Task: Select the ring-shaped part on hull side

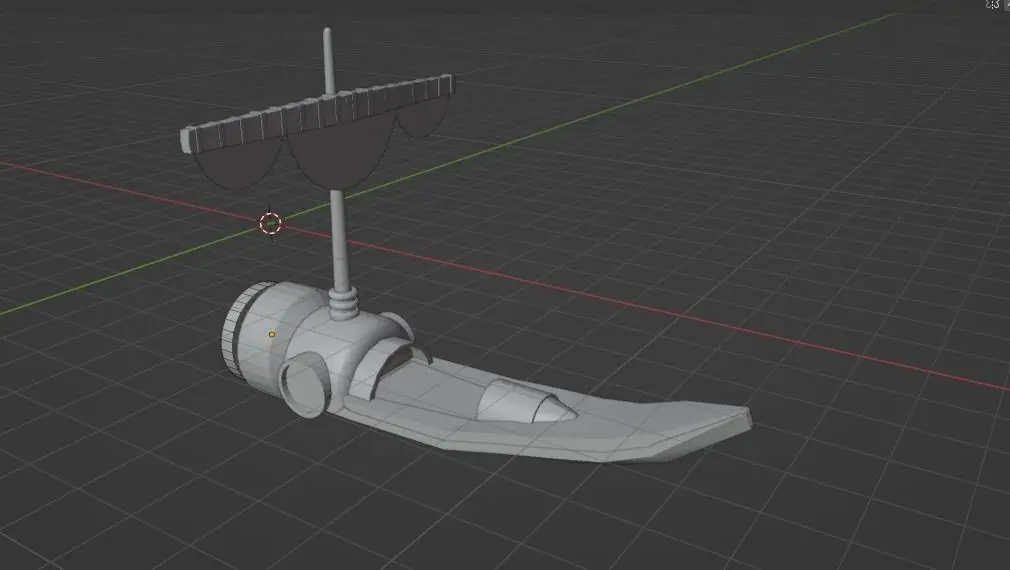Action: (x=305, y=386)
